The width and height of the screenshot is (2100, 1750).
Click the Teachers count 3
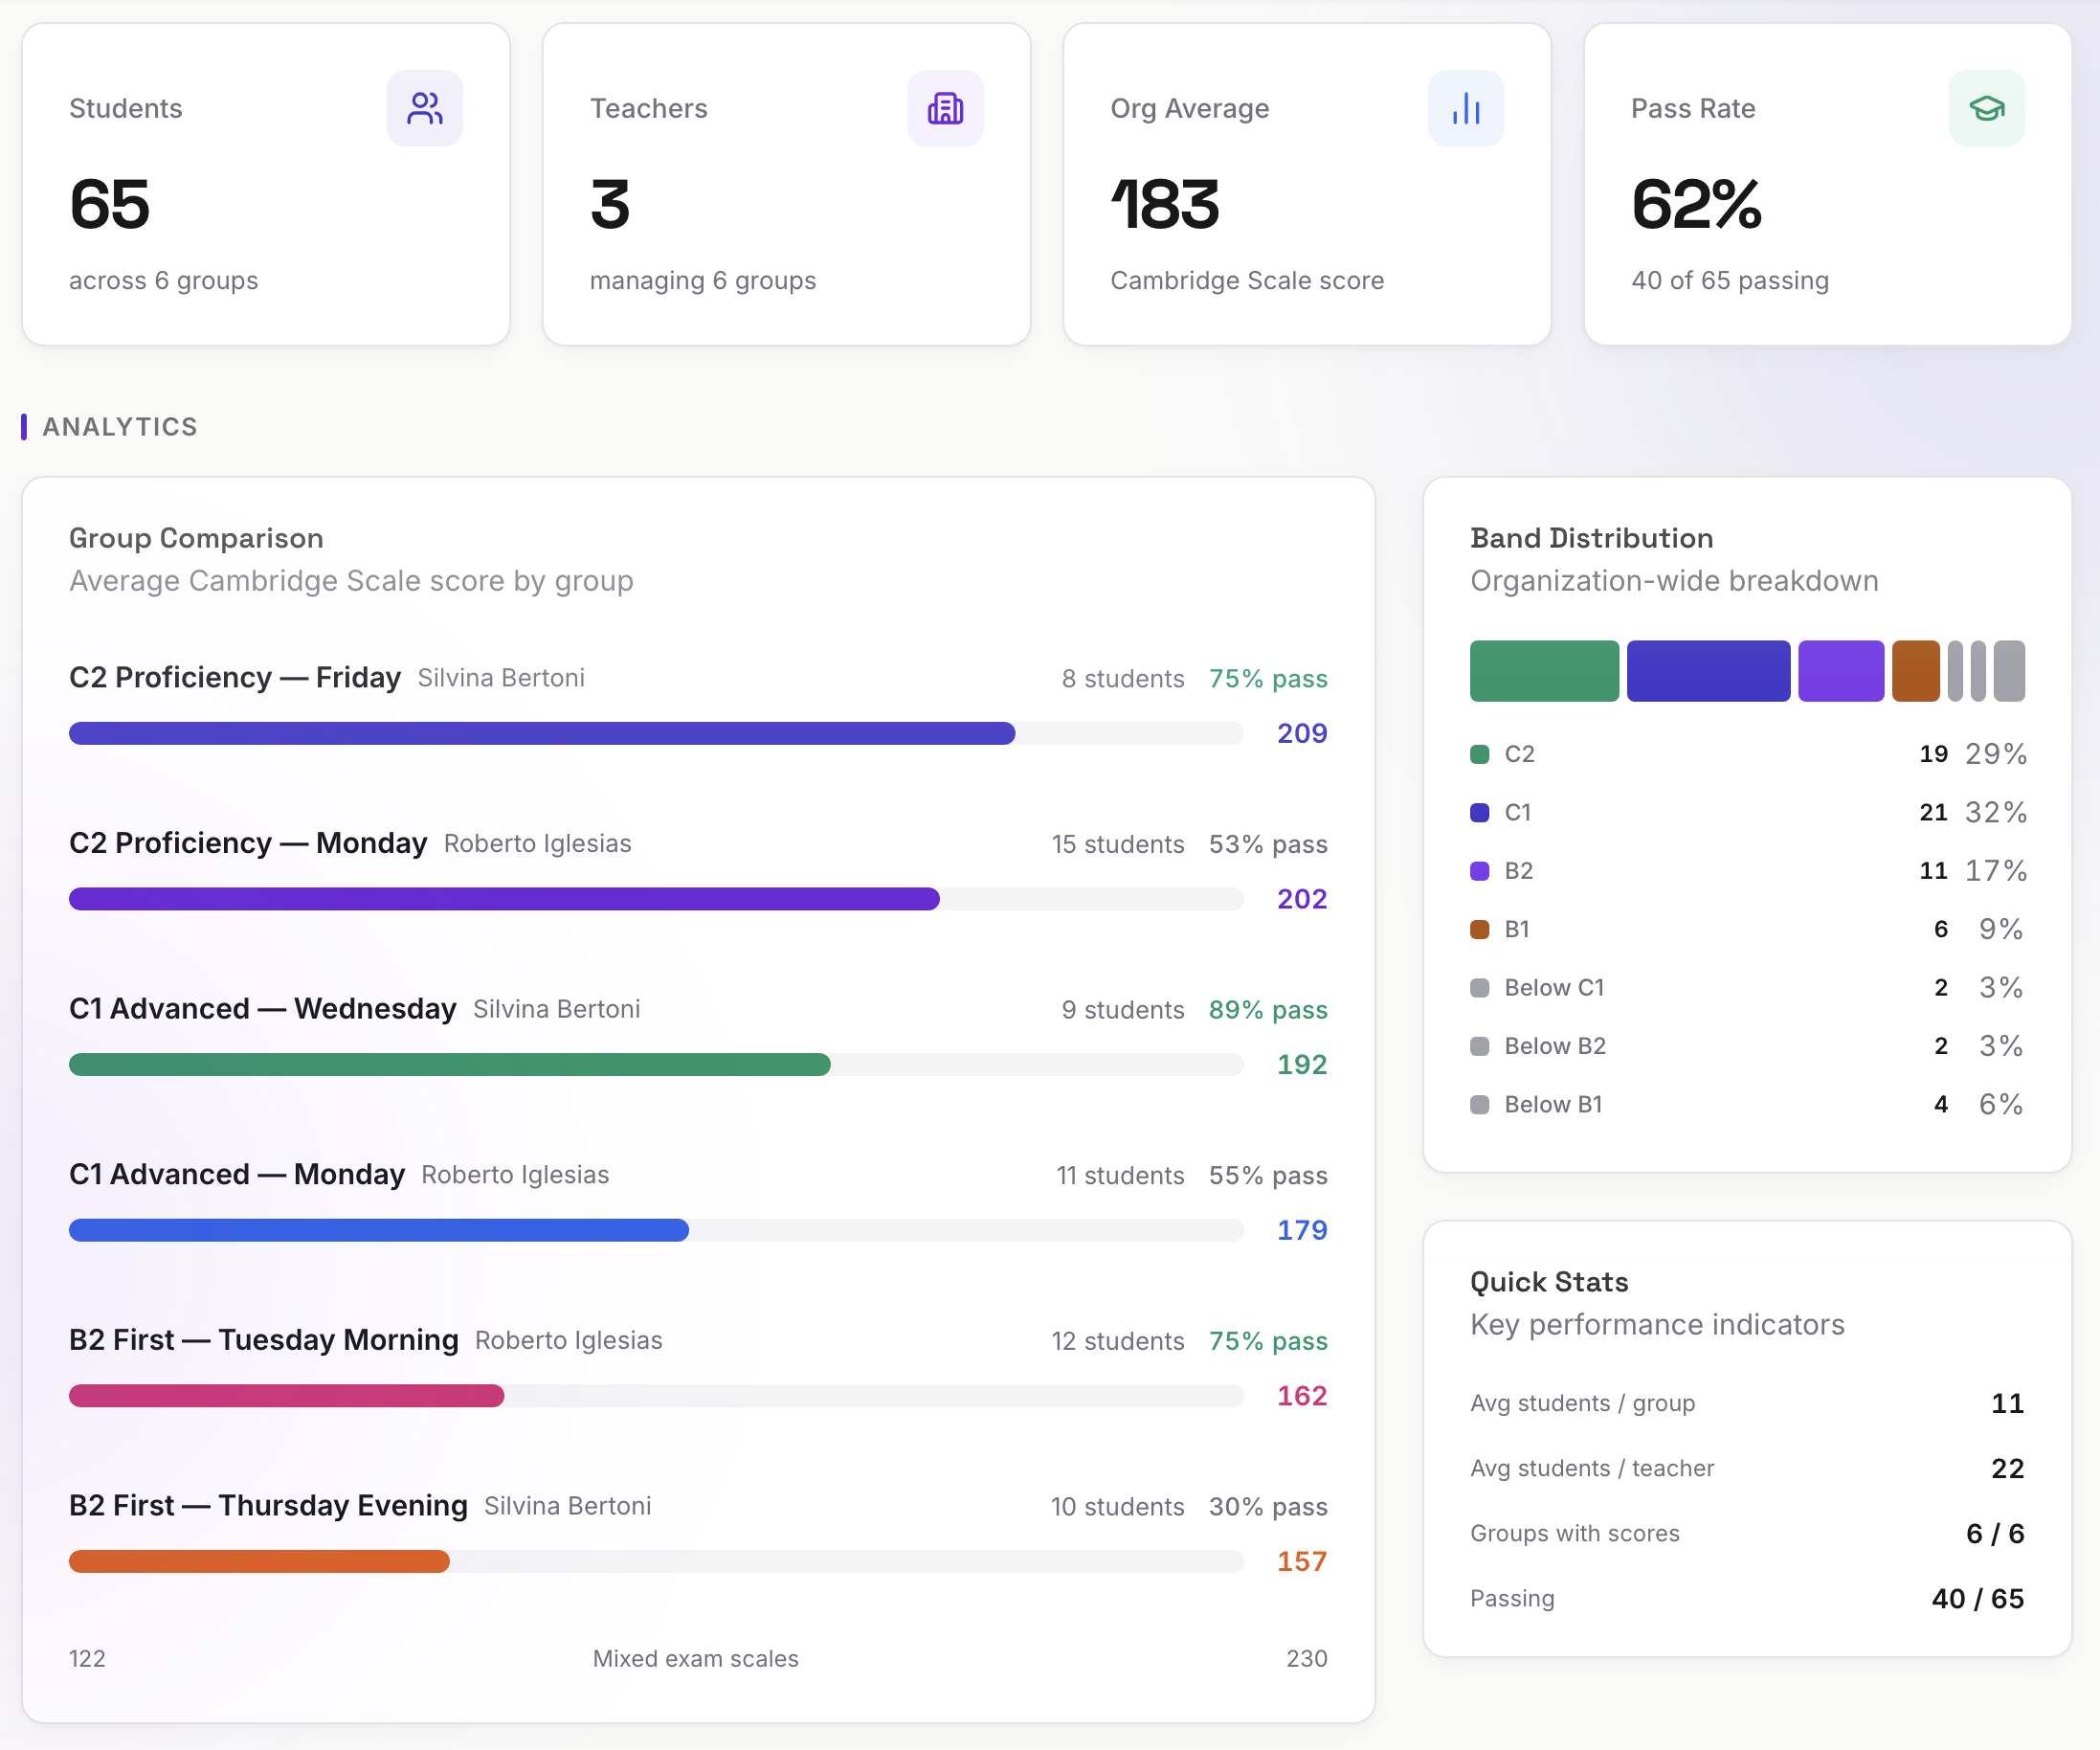pos(610,204)
